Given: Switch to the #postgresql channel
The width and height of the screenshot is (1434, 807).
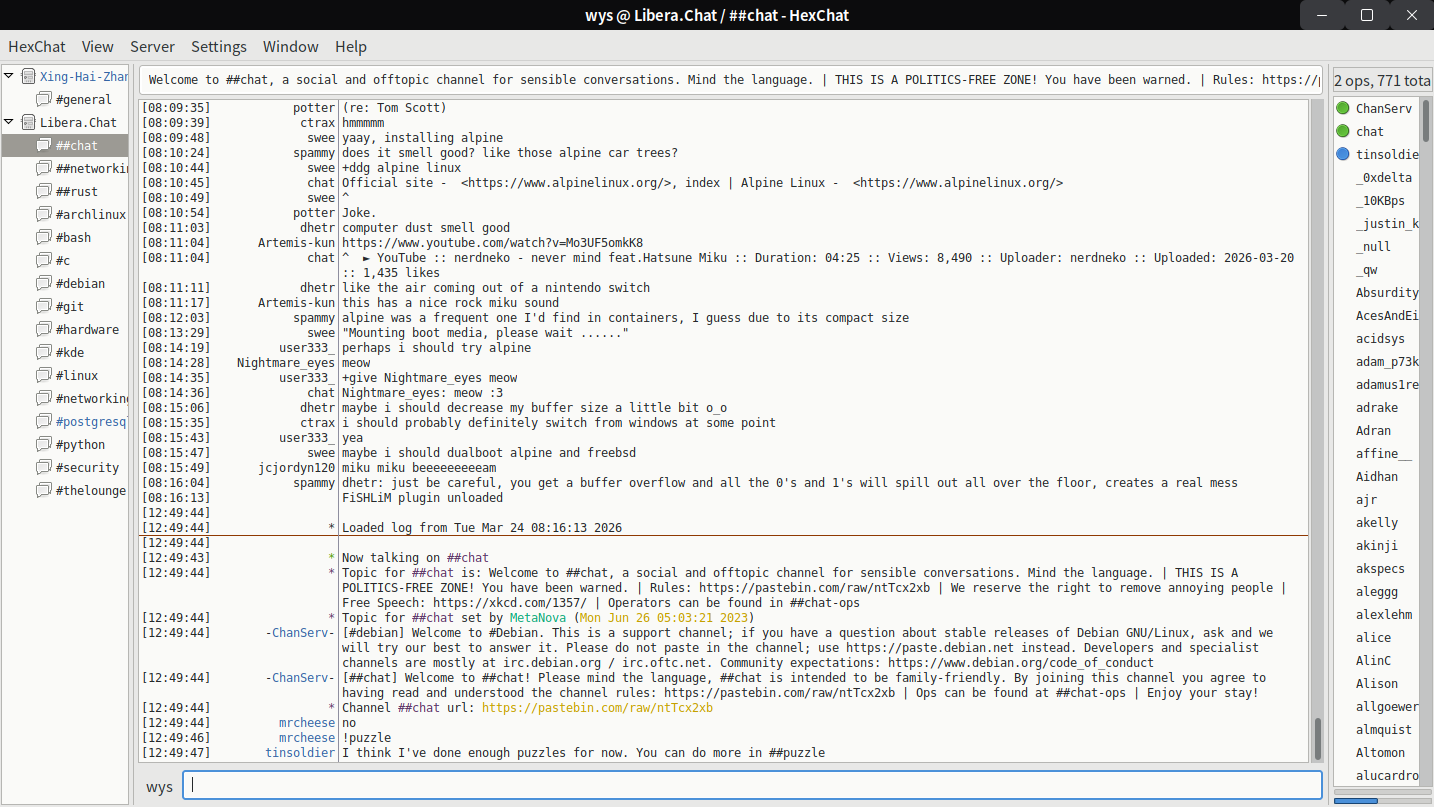Looking at the screenshot, I should pyautogui.click(x=91, y=421).
